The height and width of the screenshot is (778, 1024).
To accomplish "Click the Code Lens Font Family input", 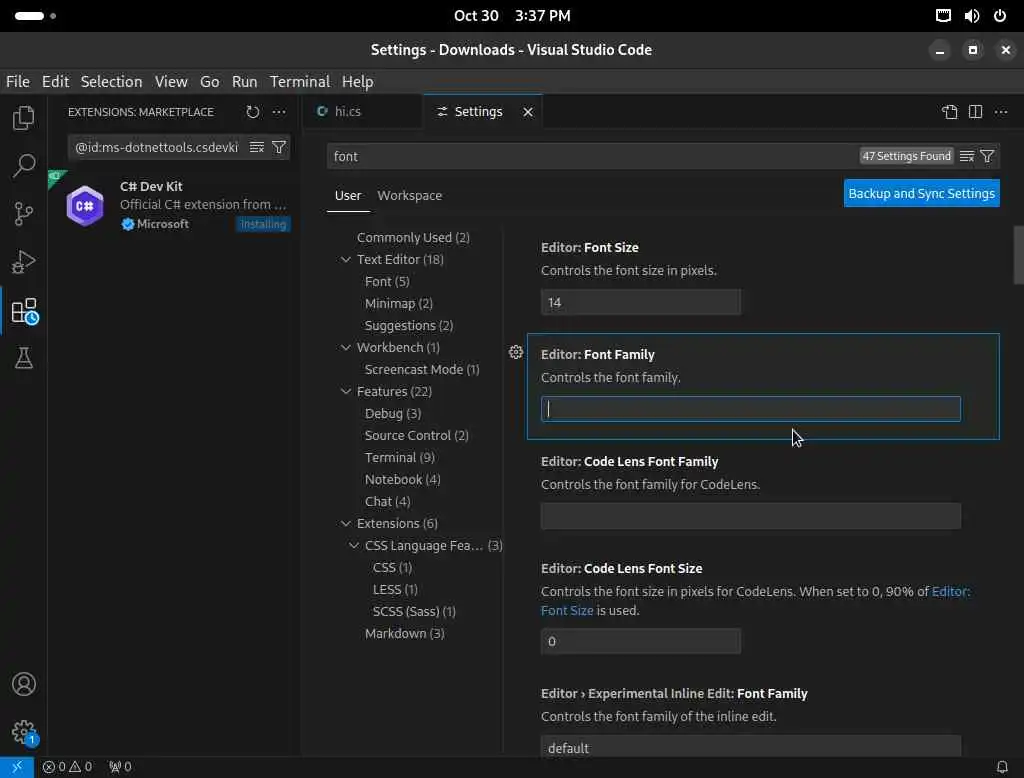I will pyautogui.click(x=750, y=516).
